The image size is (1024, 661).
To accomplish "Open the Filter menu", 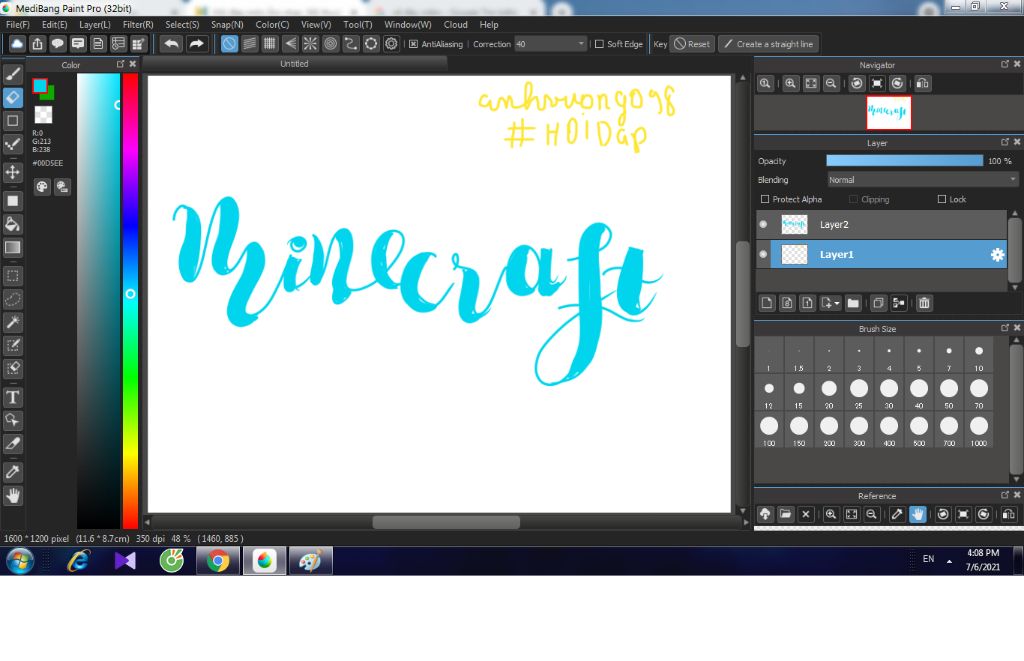I will pos(138,25).
